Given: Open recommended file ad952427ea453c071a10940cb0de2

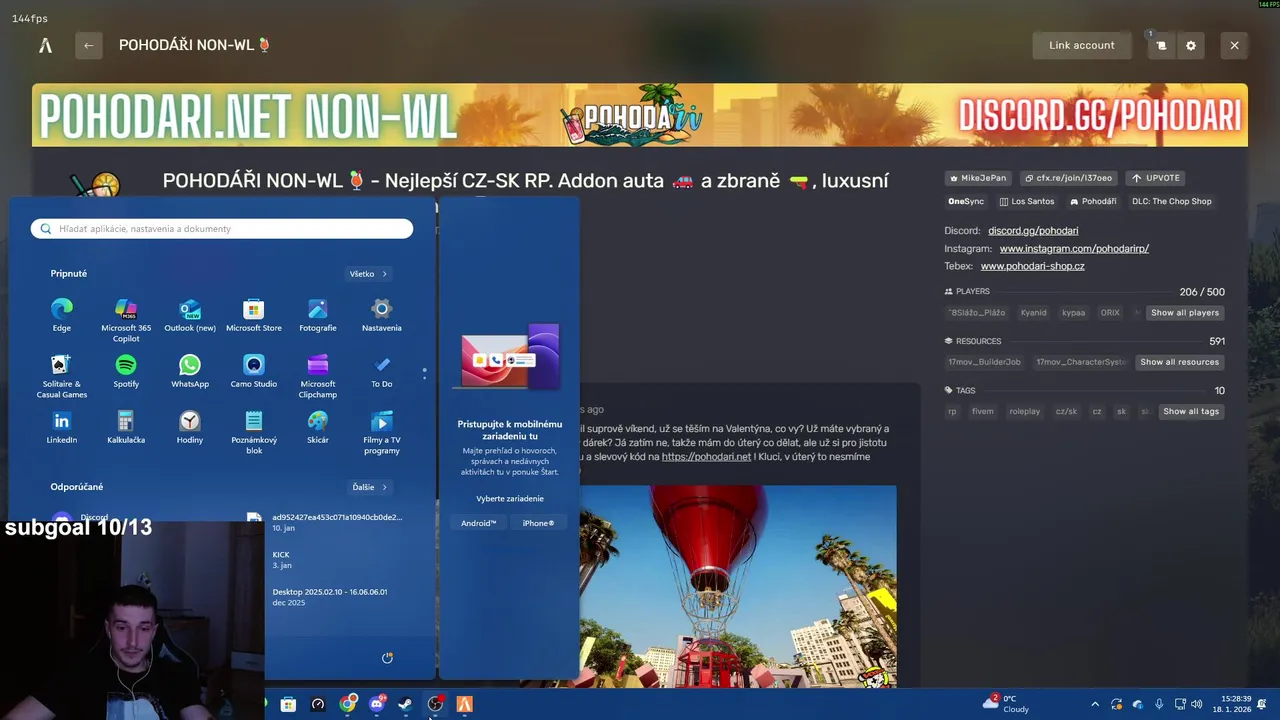Looking at the screenshot, I should point(326,522).
